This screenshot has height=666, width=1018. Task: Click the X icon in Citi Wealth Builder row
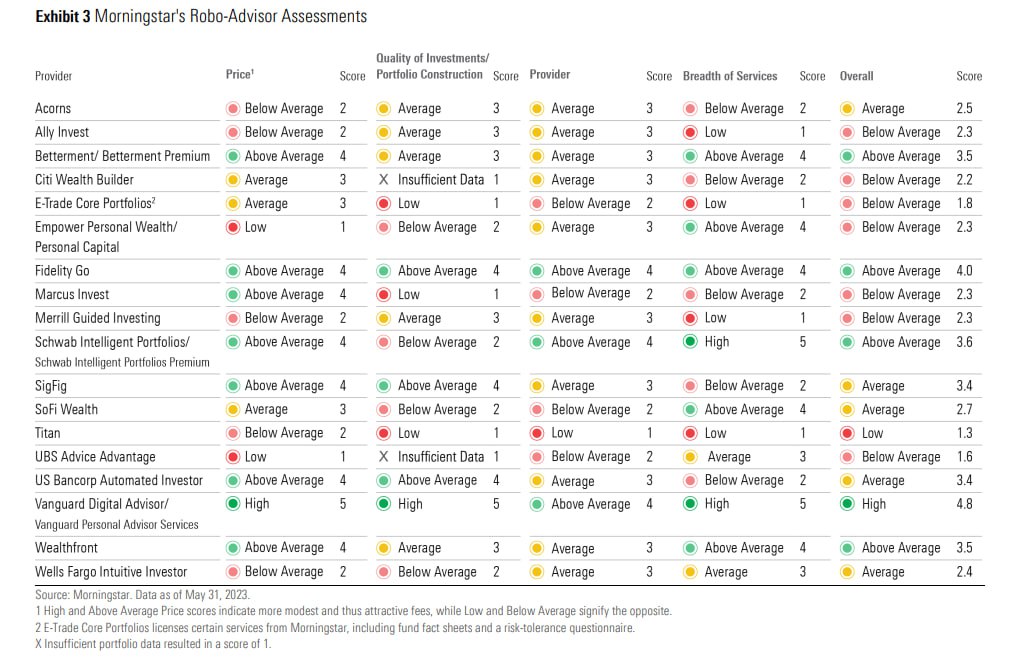383,180
